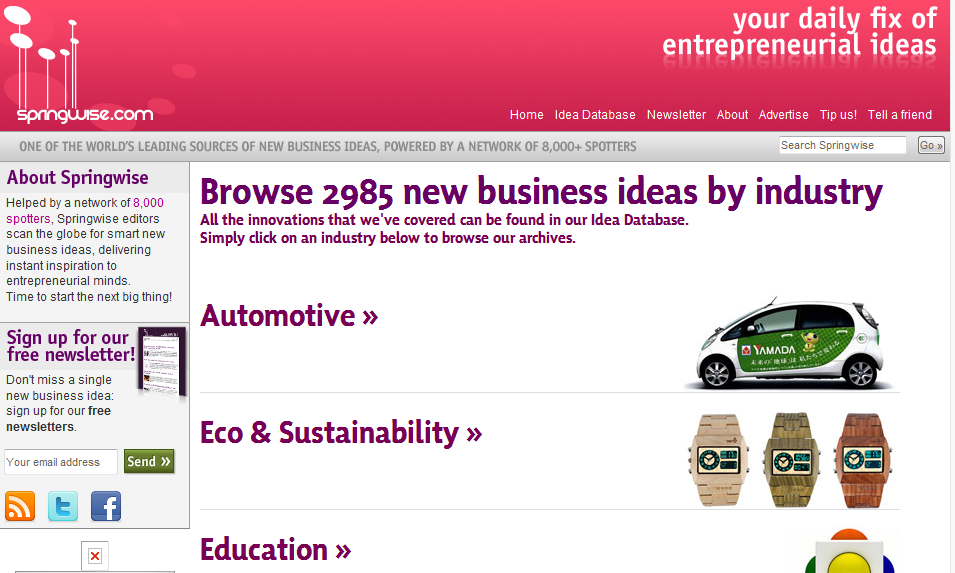The width and height of the screenshot is (955, 573).
Task: Open Idea Database in navigation
Action: [x=594, y=114]
